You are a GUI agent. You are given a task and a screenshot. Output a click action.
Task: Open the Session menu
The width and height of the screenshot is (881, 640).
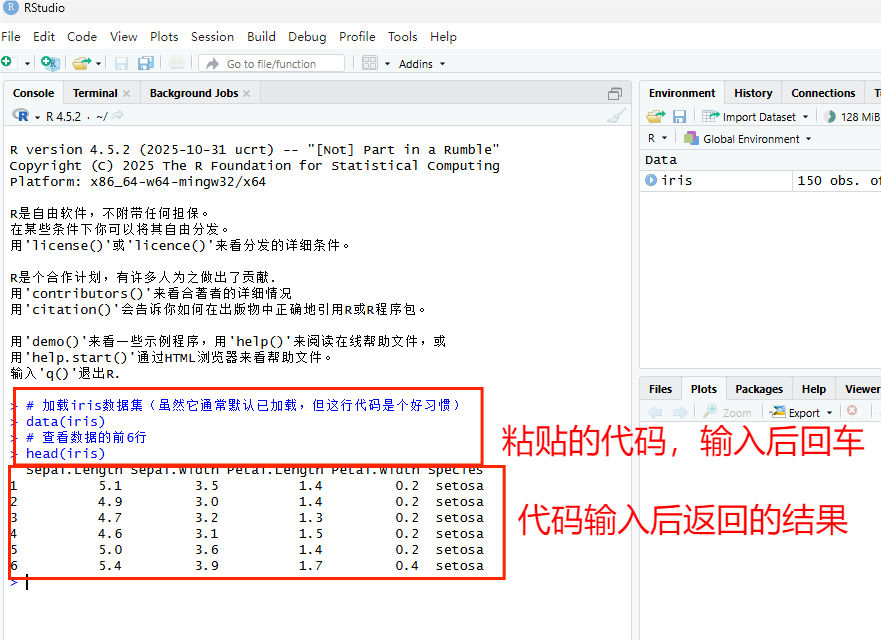212,37
